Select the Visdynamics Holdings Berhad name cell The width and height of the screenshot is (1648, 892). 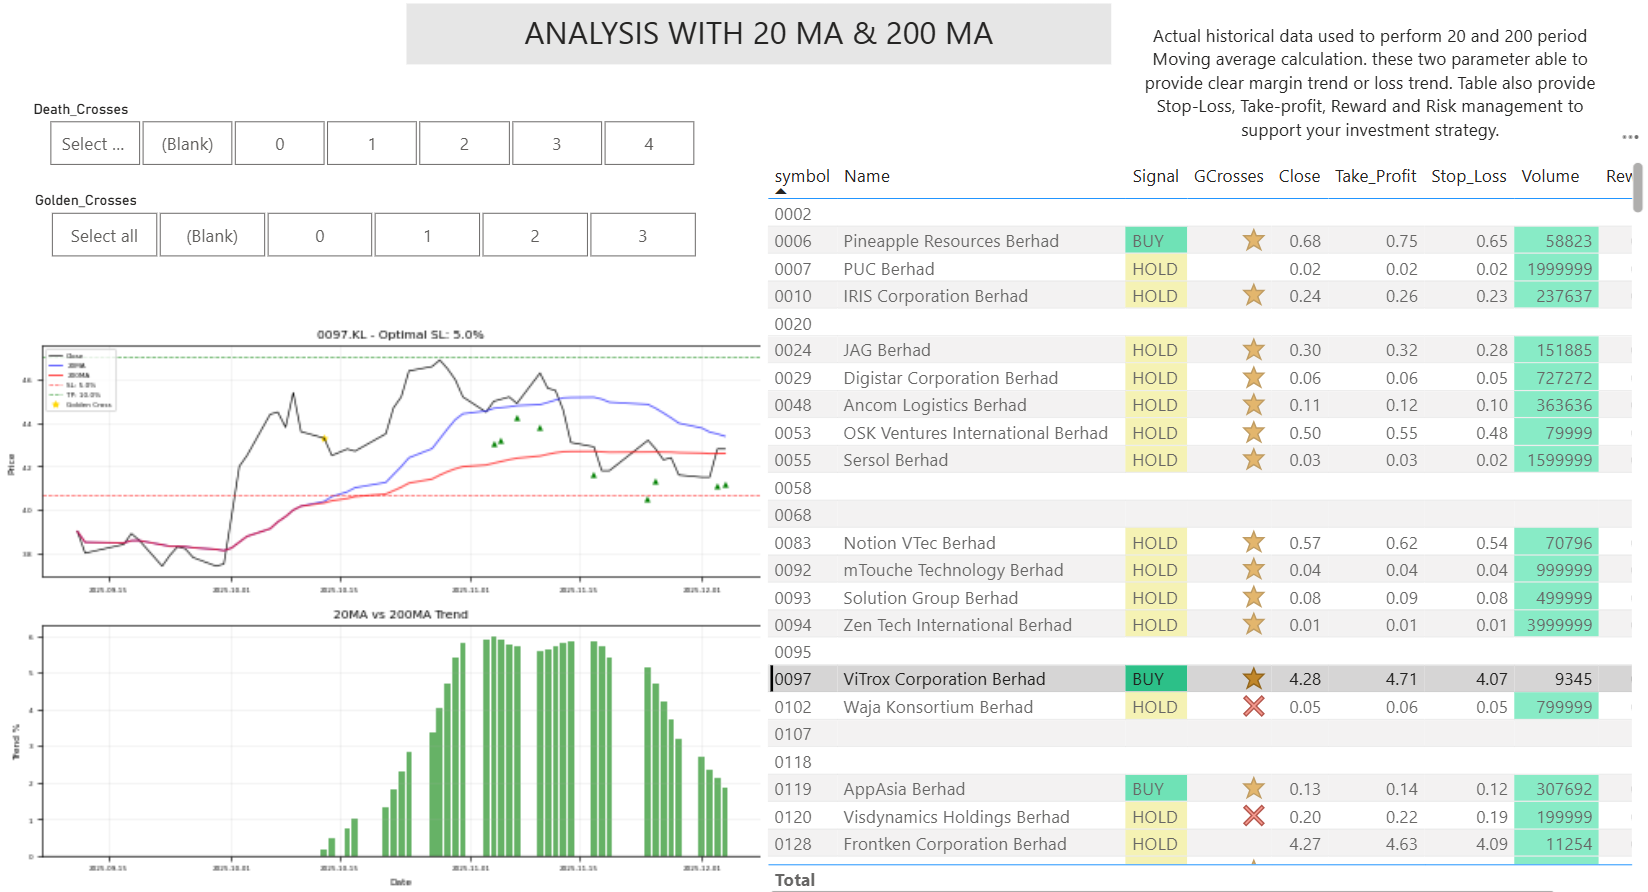(956, 816)
